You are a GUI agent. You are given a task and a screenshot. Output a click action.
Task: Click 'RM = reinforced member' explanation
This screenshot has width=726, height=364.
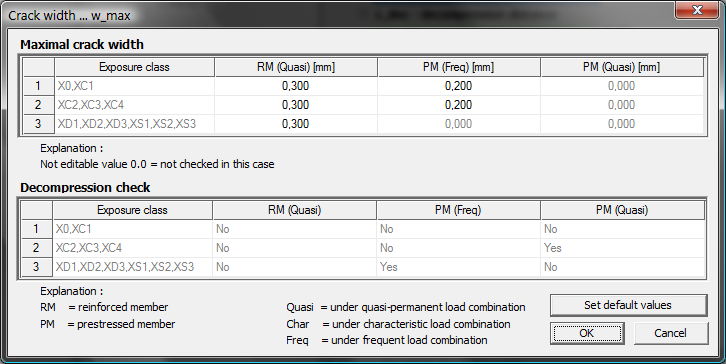pos(104,307)
